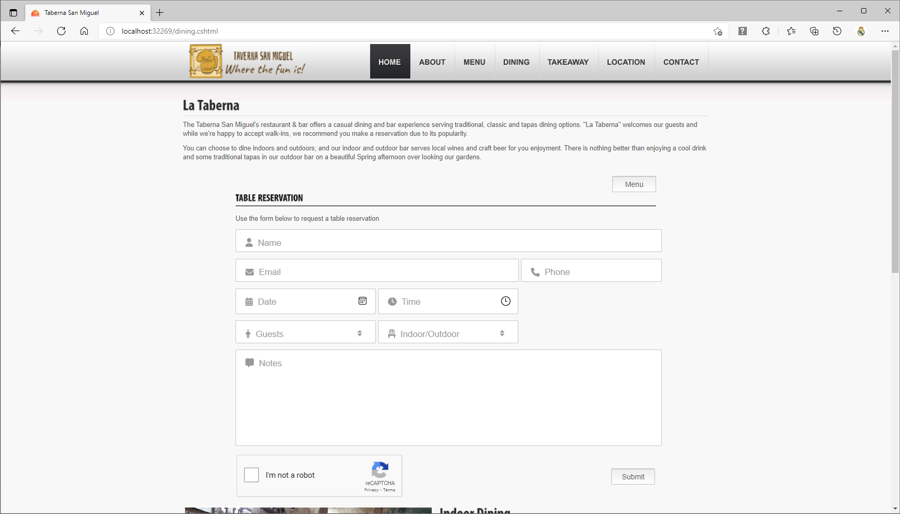Reload the page with refresh icon

click(x=61, y=31)
